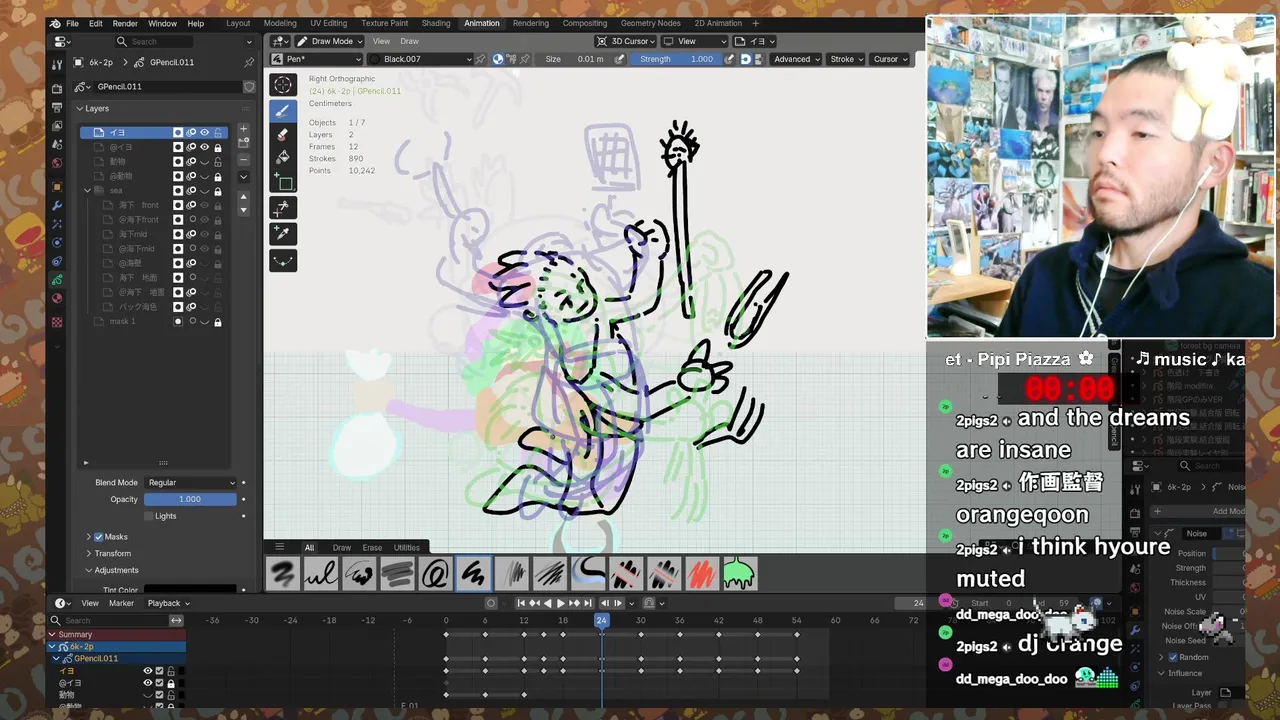Add a new layer group
The width and height of the screenshot is (1280, 720).
tap(243, 143)
